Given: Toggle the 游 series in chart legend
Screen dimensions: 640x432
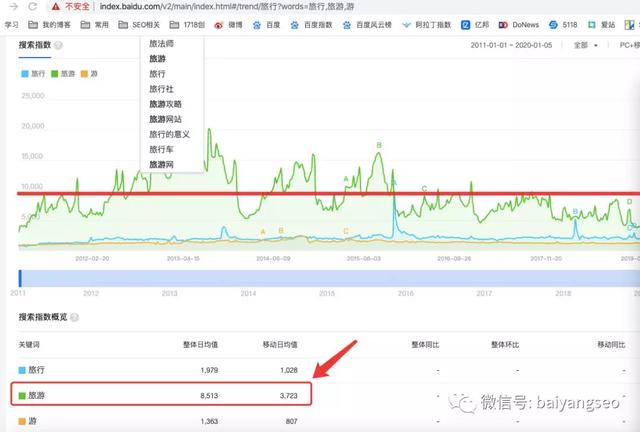Looking at the screenshot, I should tap(90, 74).
